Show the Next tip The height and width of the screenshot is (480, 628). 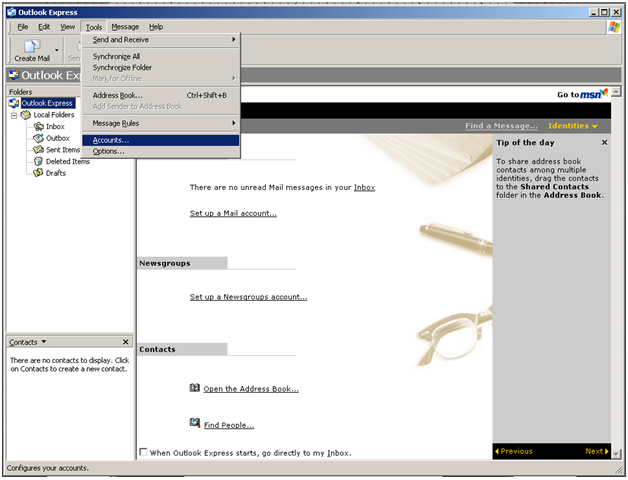click(x=597, y=451)
